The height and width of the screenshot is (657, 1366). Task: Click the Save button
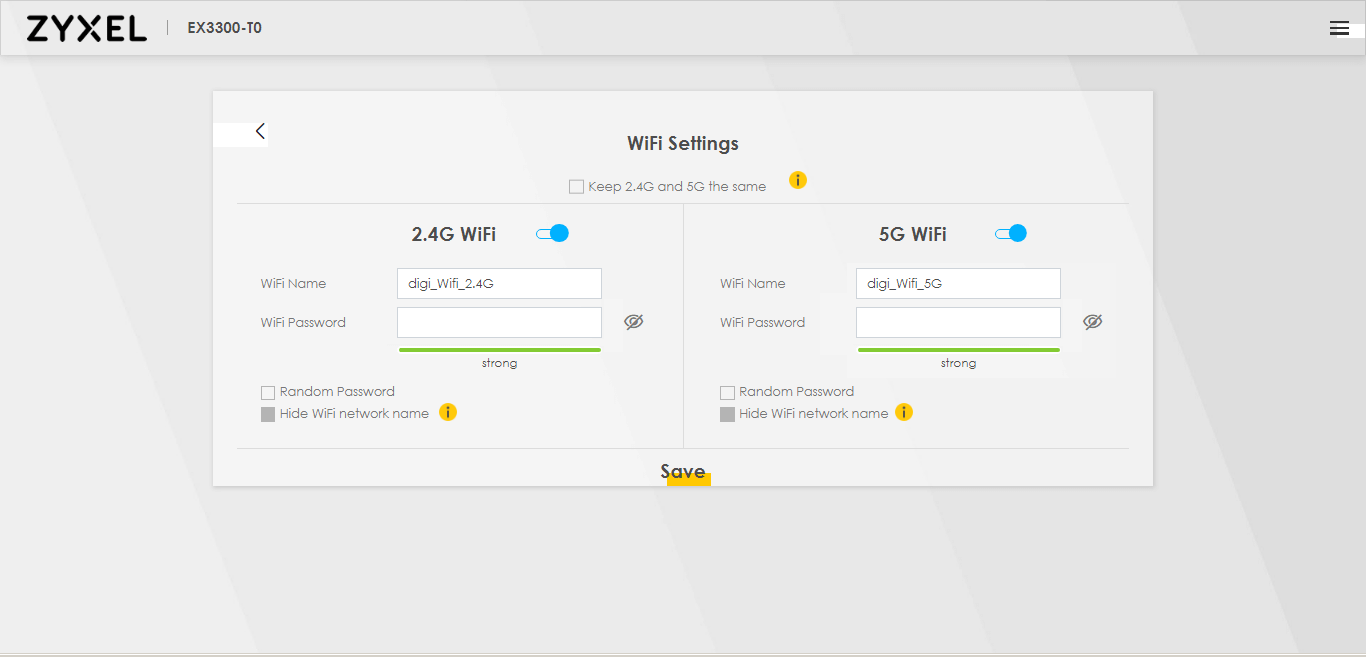[683, 472]
